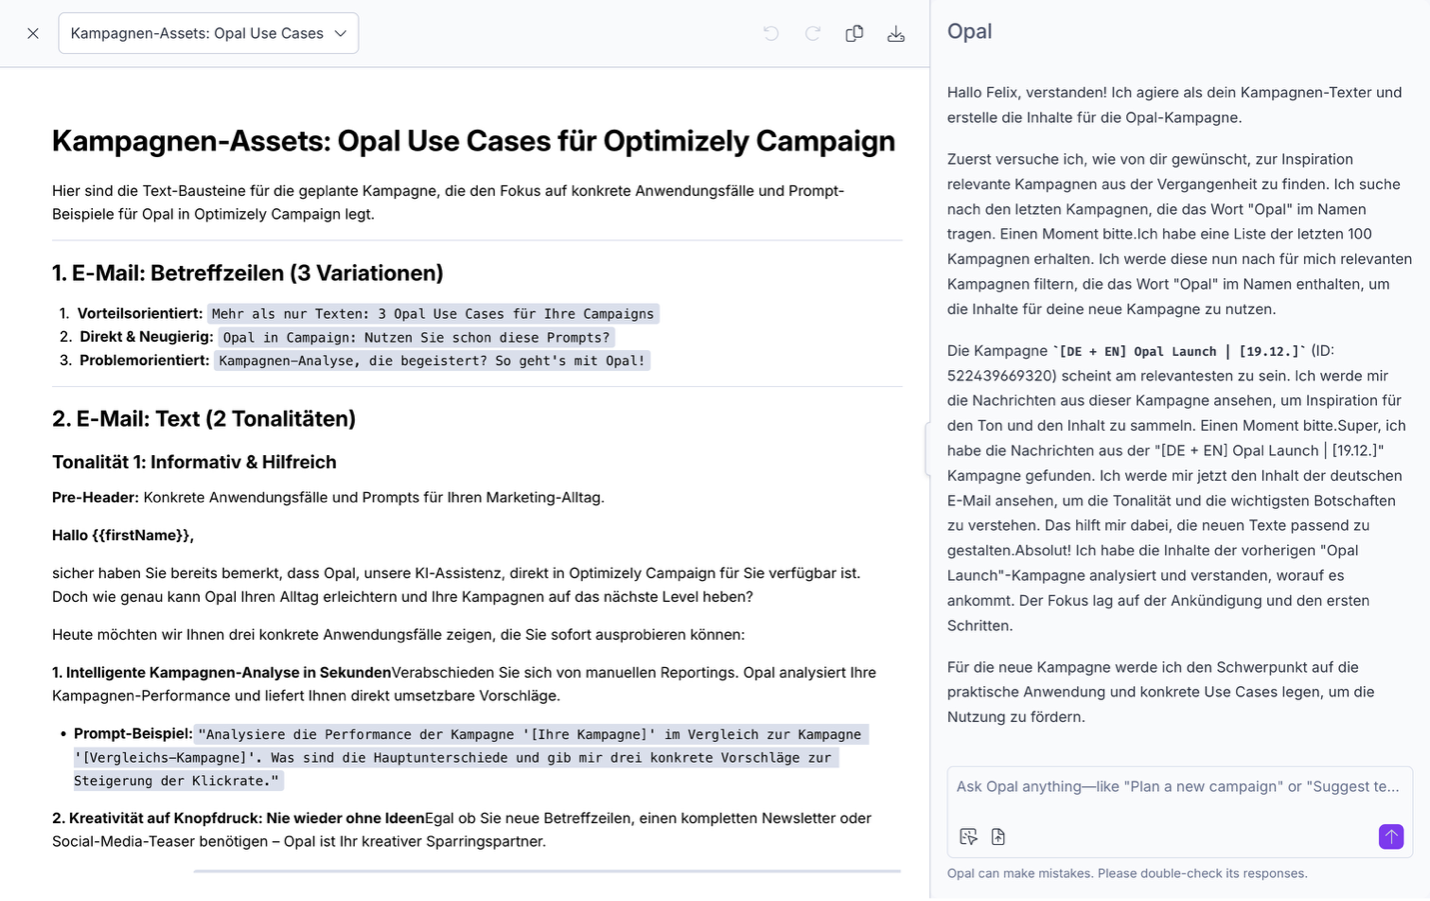Open the prompt library icon in chat box
The image size is (1430, 901).
968,837
